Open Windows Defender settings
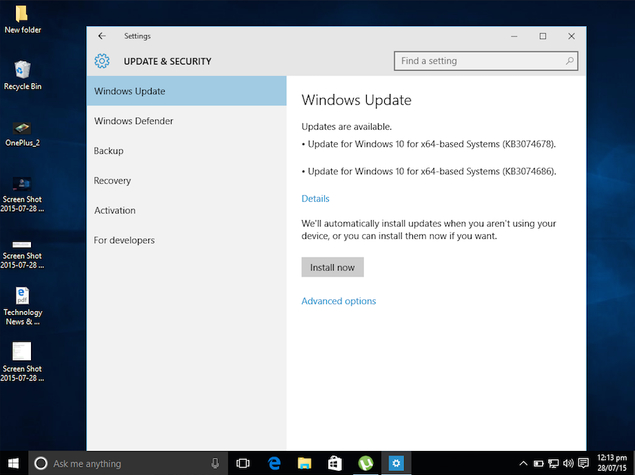The image size is (635, 475). (x=186, y=121)
